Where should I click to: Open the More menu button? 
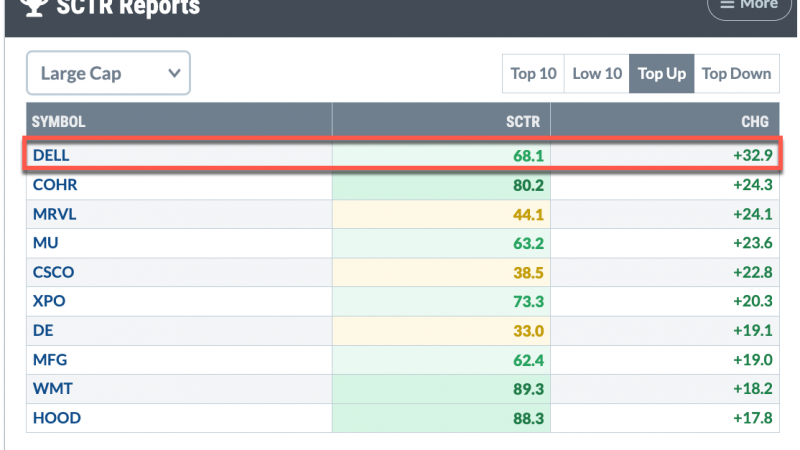(x=749, y=5)
